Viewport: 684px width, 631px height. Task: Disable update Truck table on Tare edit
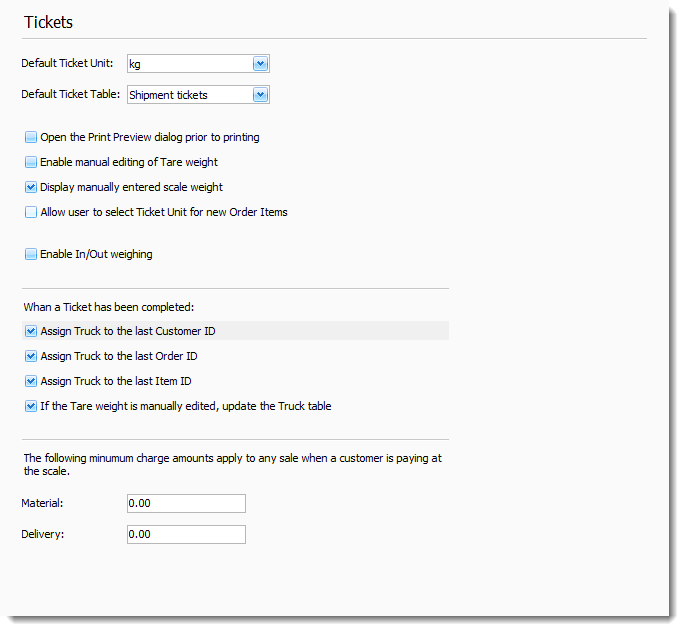pos(31,406)
